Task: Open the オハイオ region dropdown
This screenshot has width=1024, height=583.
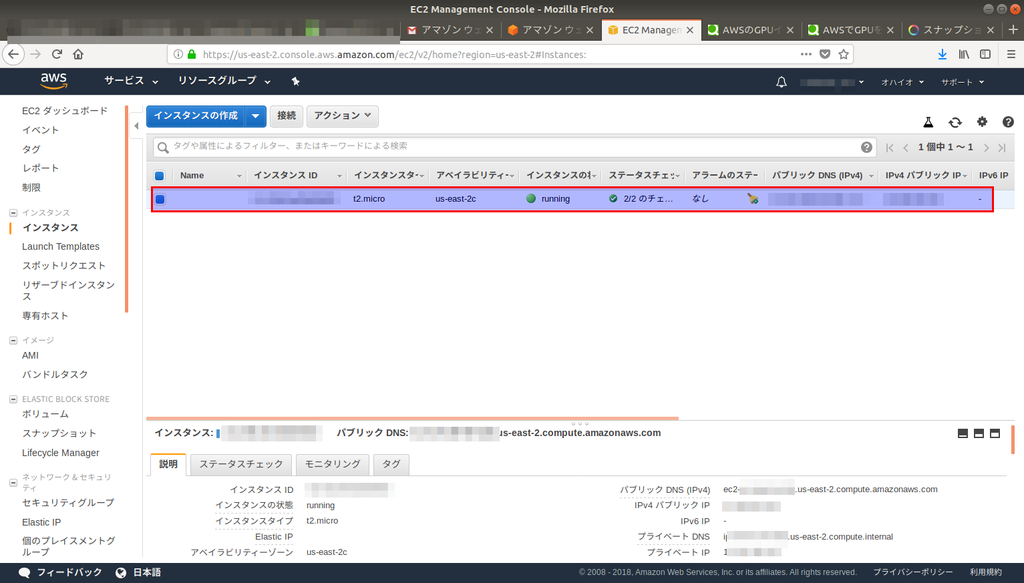Action: click(x=903, y=82)
